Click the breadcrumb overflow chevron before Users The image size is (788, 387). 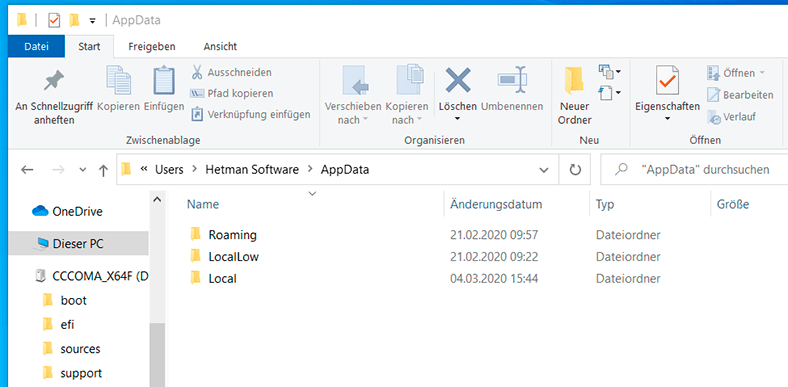click(144, 169)
